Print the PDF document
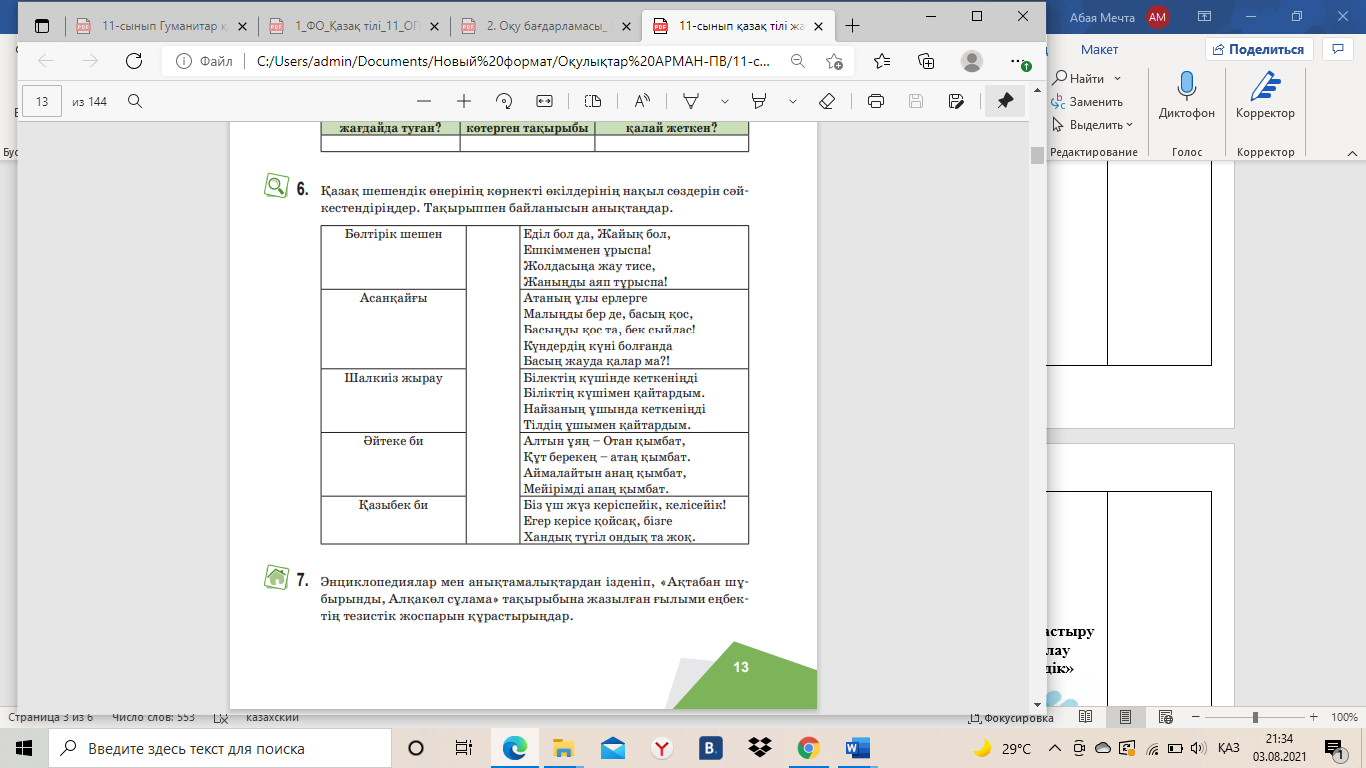 [x=876, y=101]
